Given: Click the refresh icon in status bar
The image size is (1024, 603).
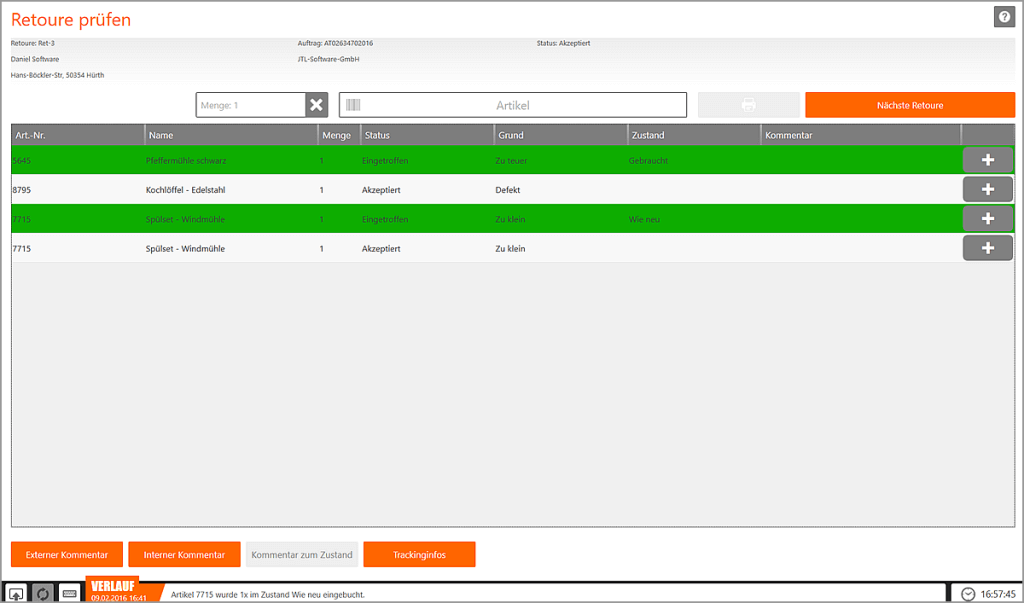Looking at the screenshot, I should click(x=43, y=593).
